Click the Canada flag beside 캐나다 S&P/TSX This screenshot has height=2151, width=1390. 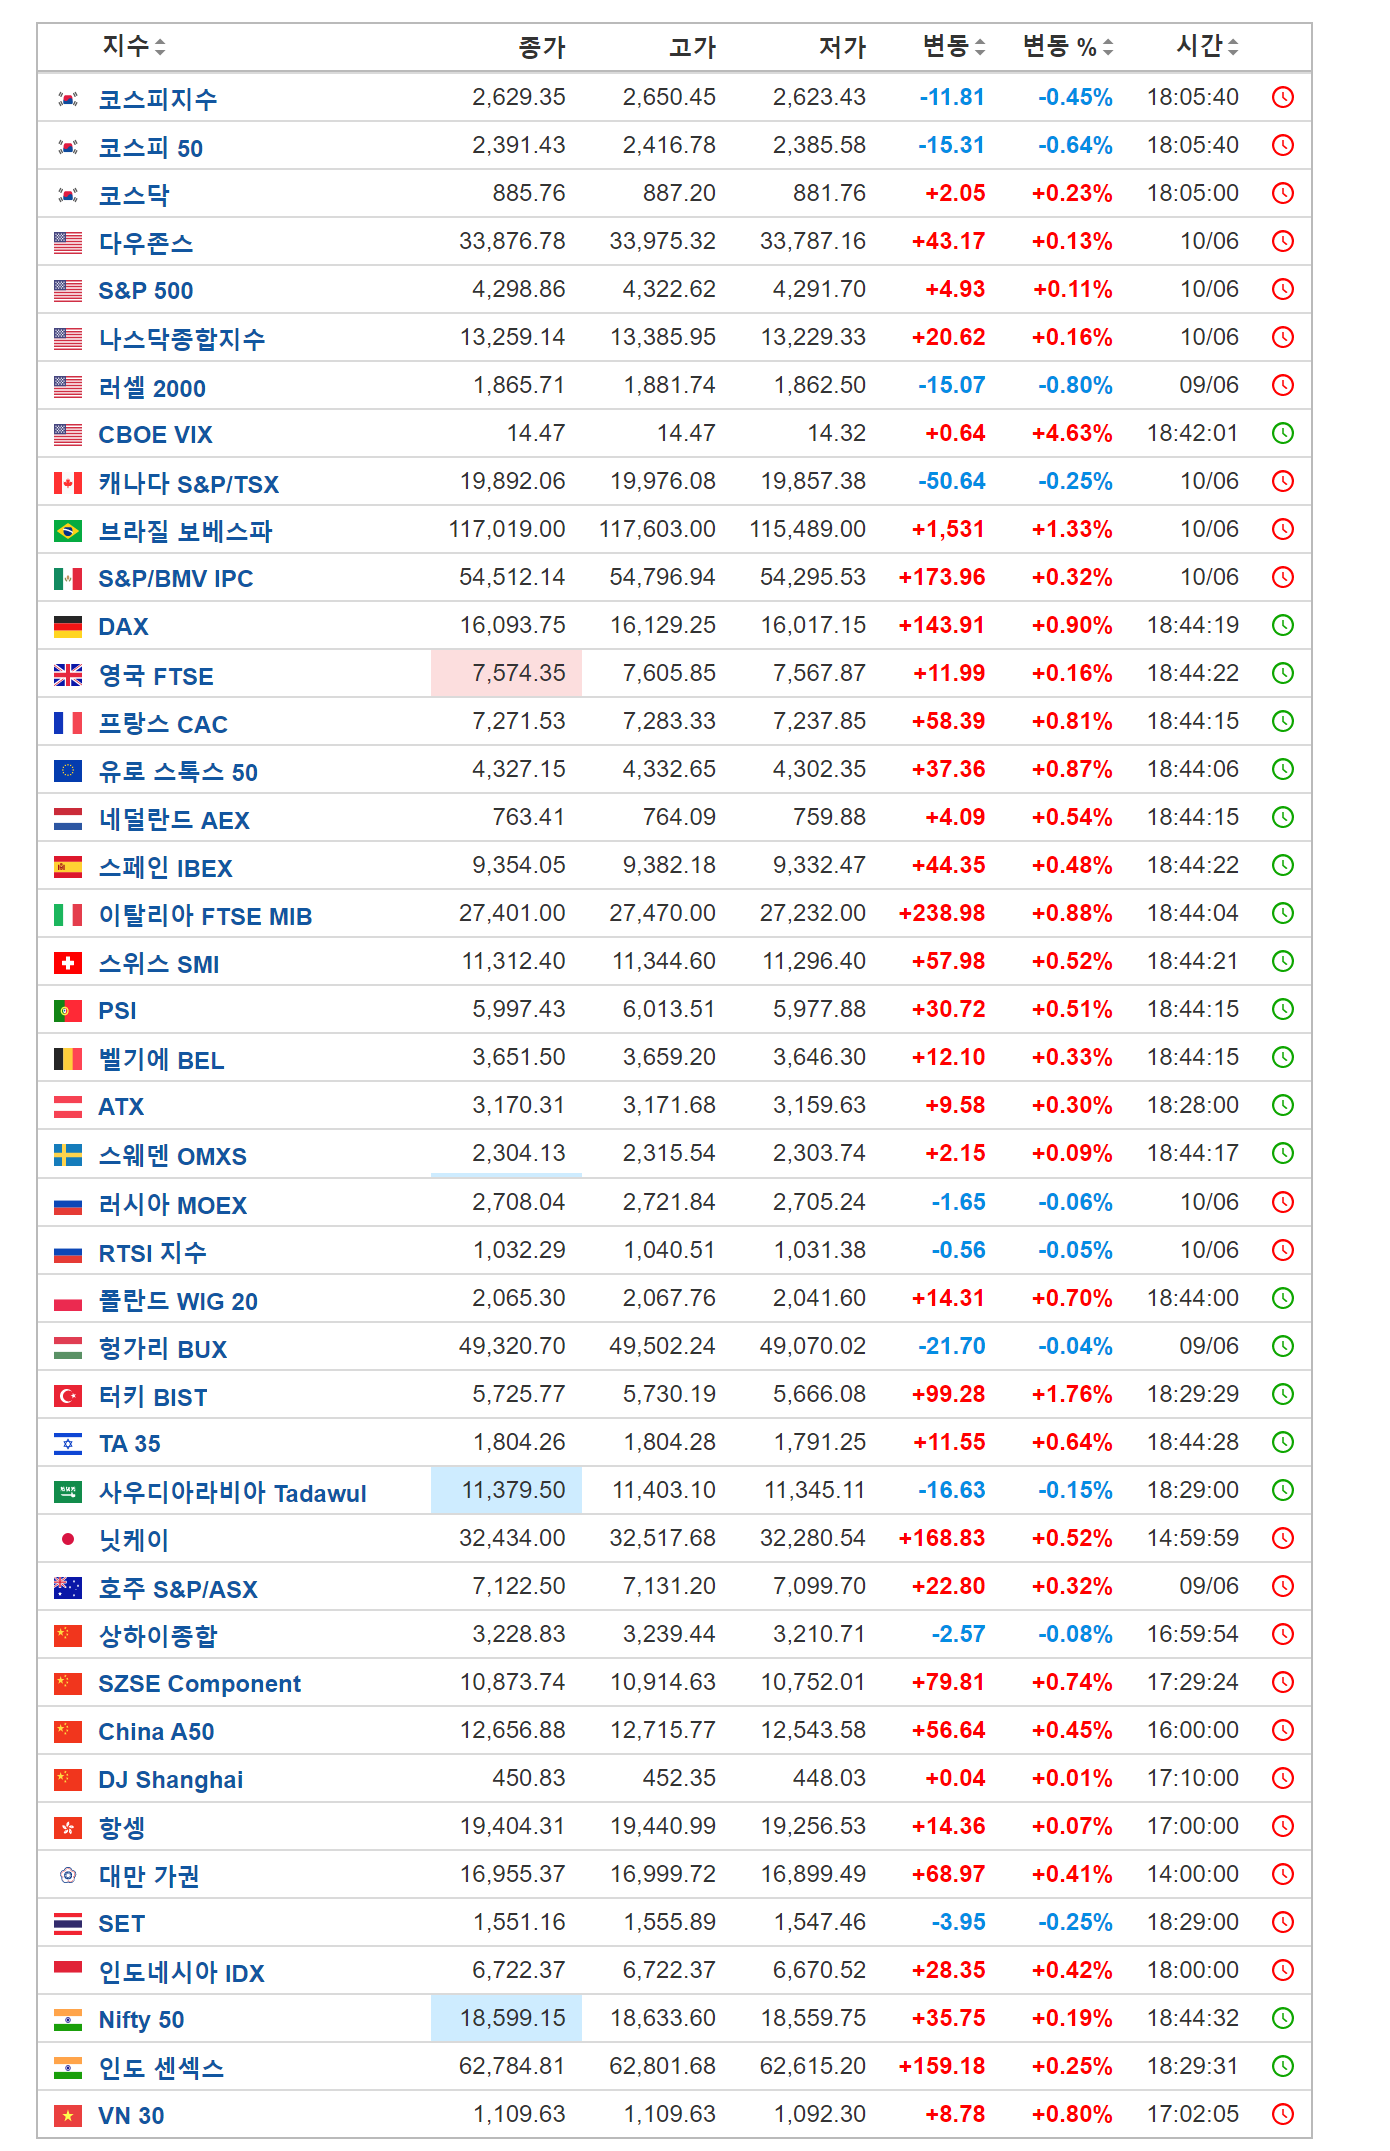click(x=68, y=483)
